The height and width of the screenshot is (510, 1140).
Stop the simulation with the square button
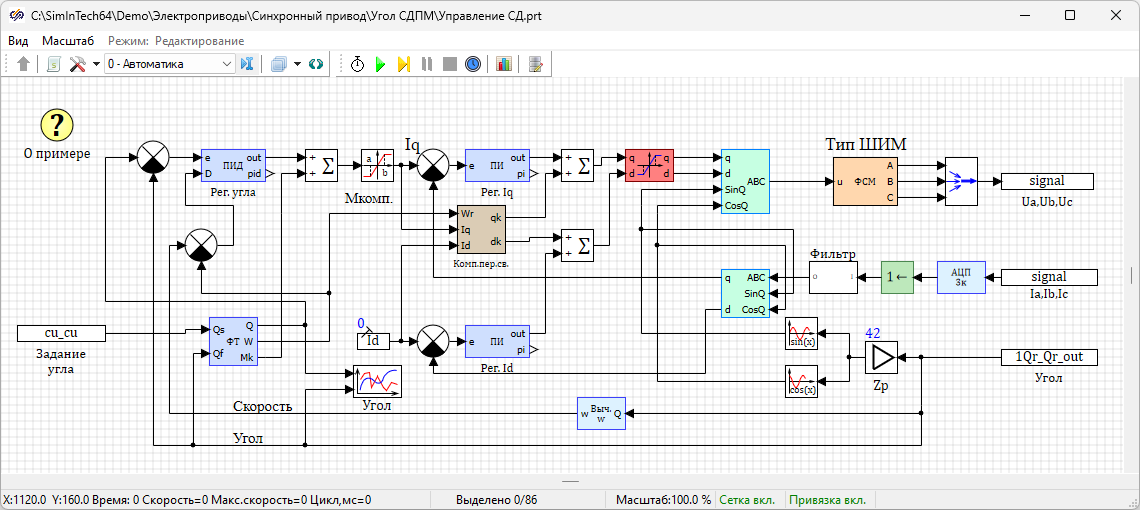[450, 64]
